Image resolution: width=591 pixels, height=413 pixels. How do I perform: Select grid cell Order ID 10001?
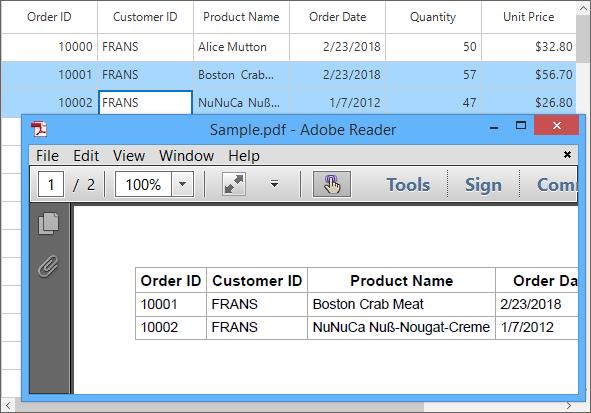(x=49, y=75)
